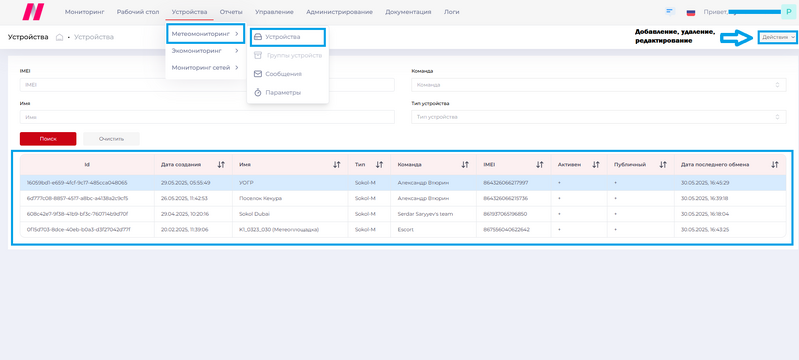Click the envelope icon next to Сообщения
799x360 pixels.
(258, 74)
